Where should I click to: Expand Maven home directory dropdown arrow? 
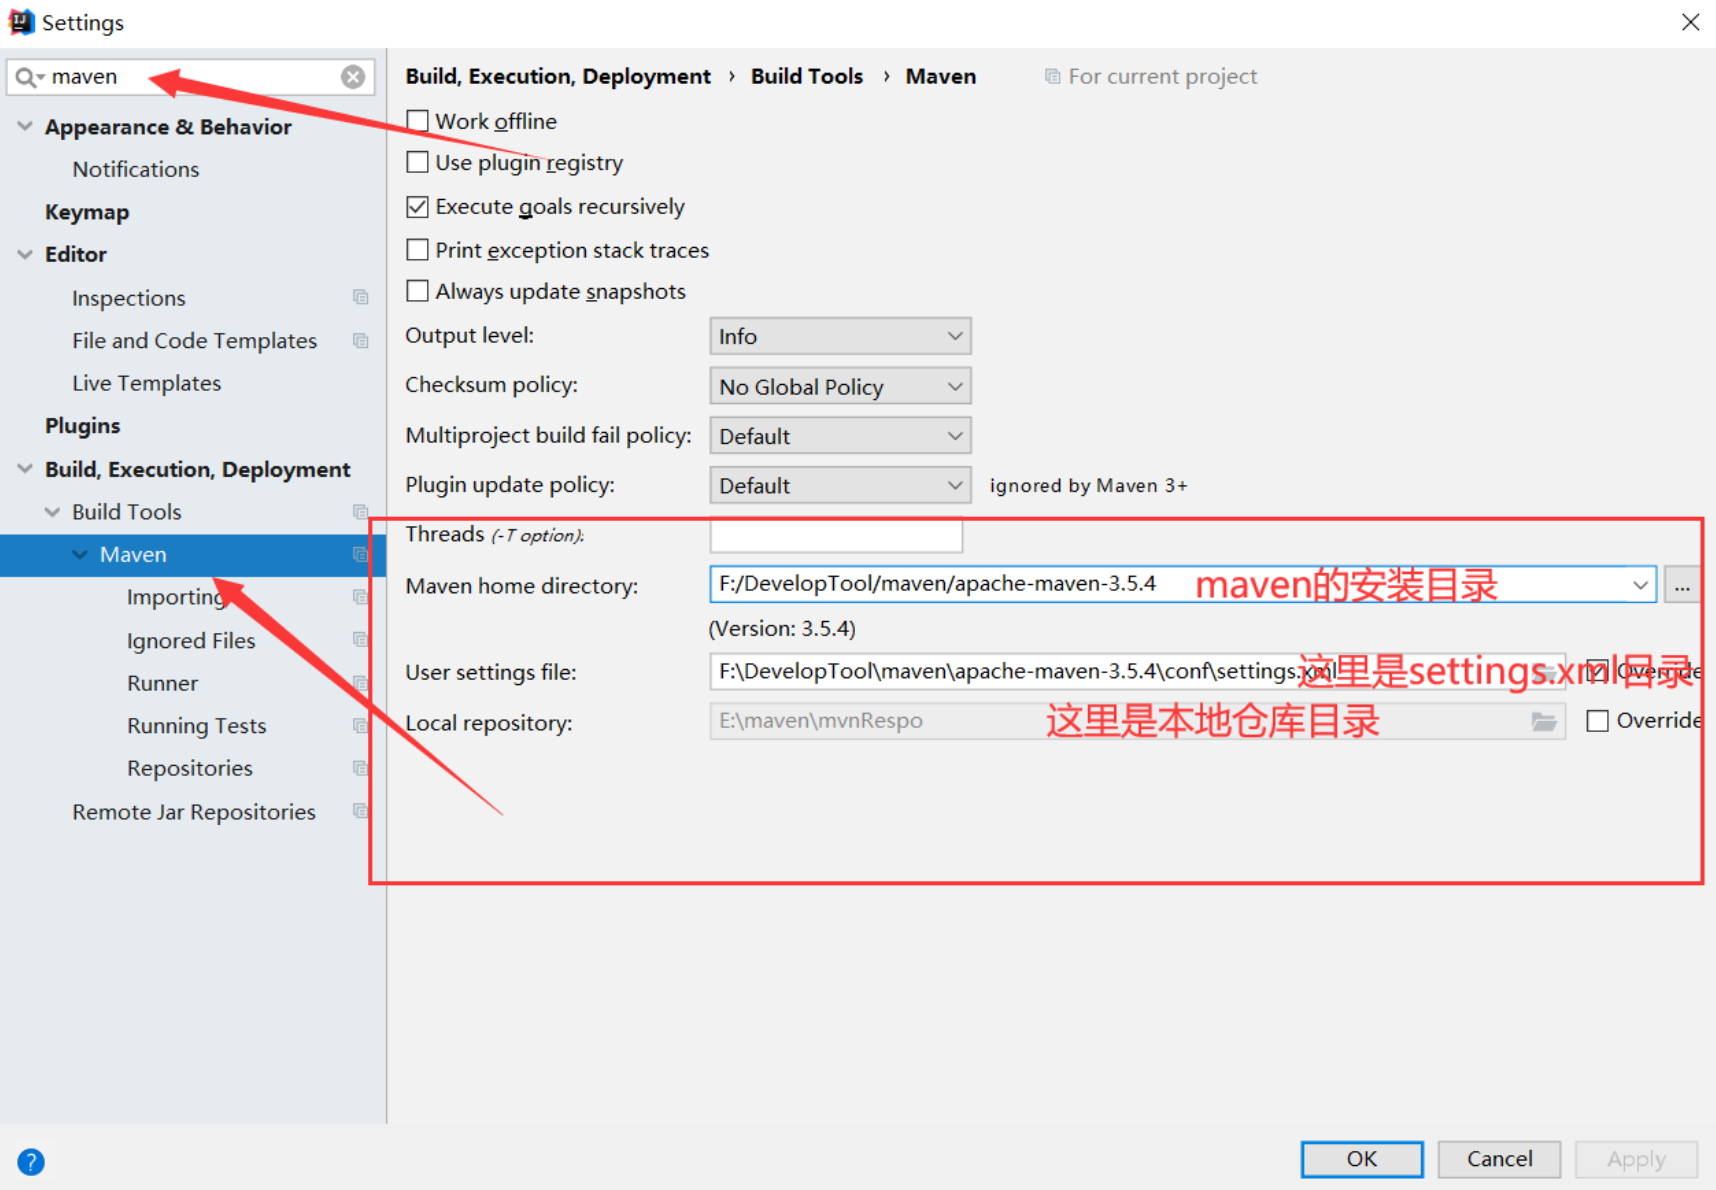pos(1640,584)
